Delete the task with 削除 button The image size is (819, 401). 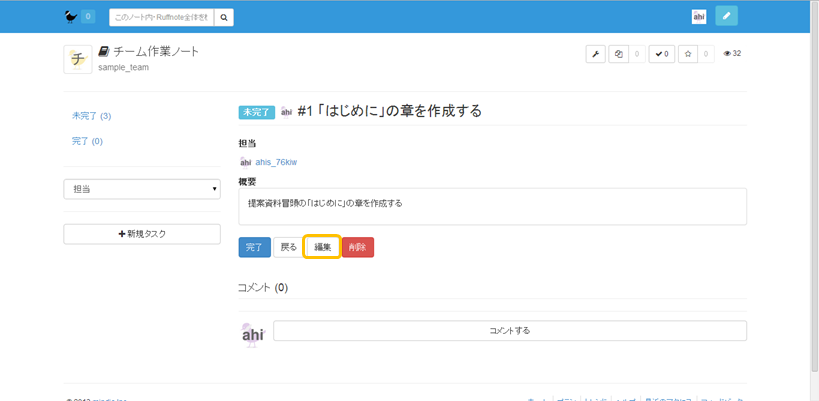(x=357, y=247)
